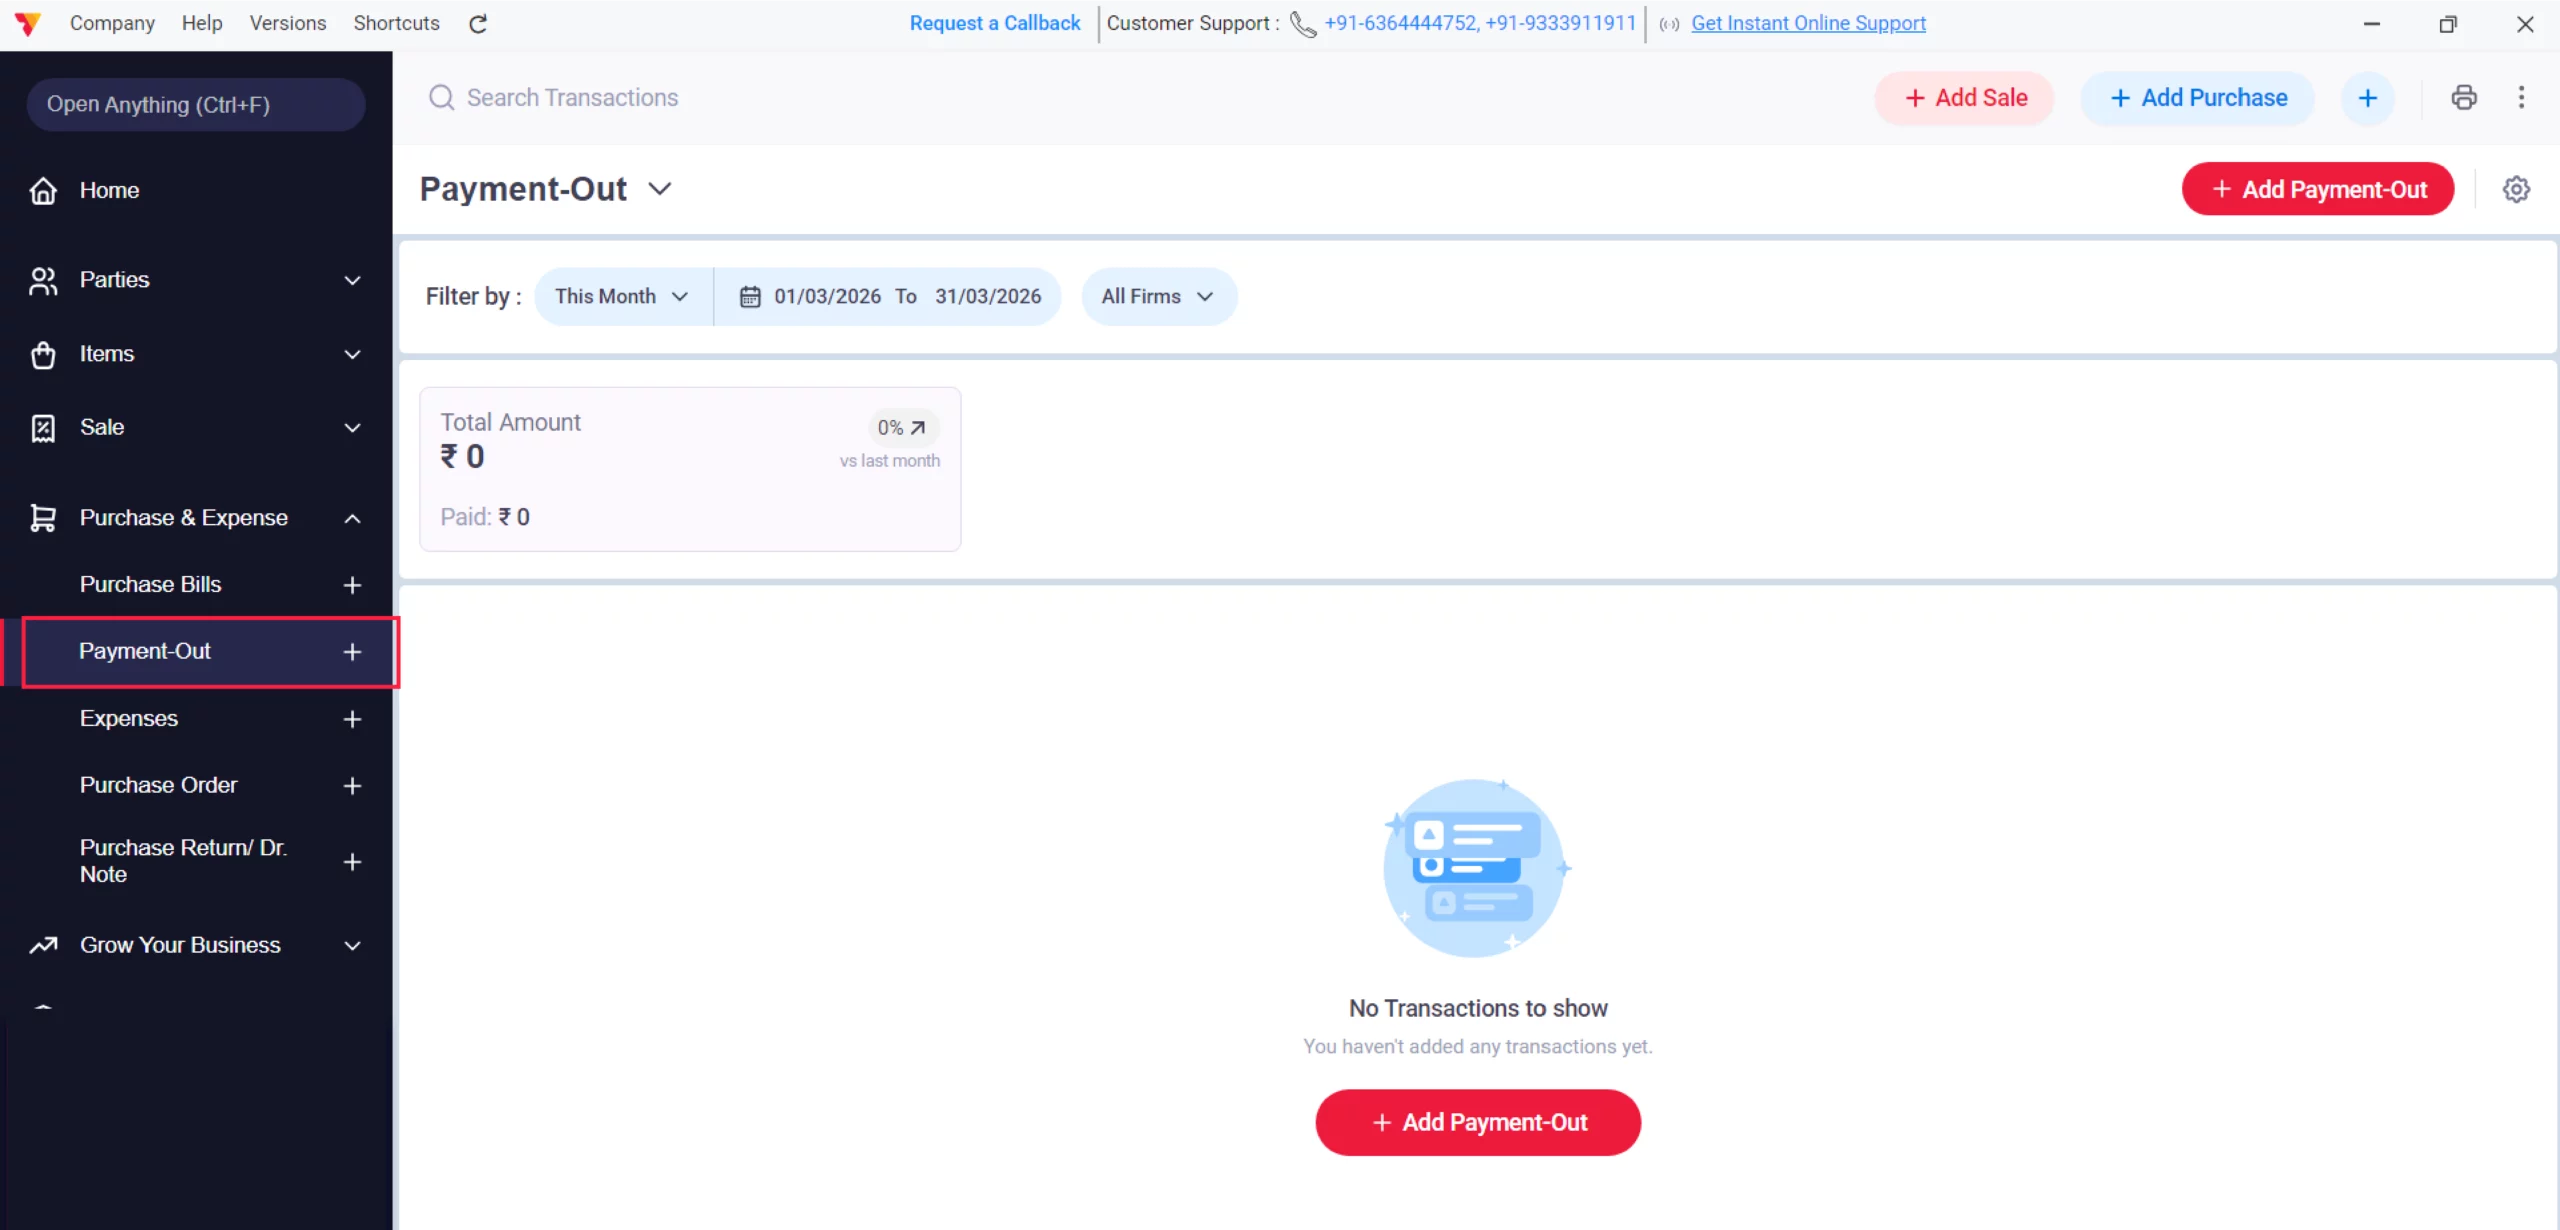Click the refresh icon next to Shortcuts
Image resolution: width=2560 pixels, height=1230 pixels.
tap(477, 23)
